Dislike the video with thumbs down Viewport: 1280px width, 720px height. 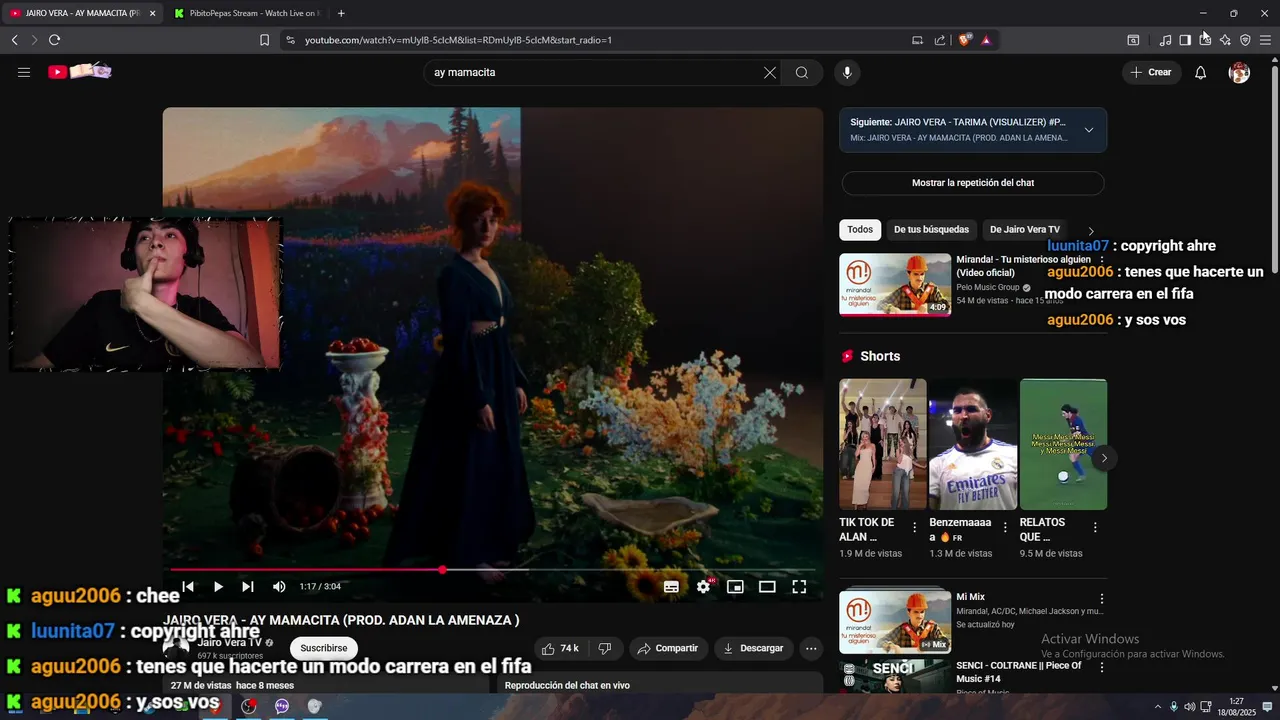click(605, 649)
